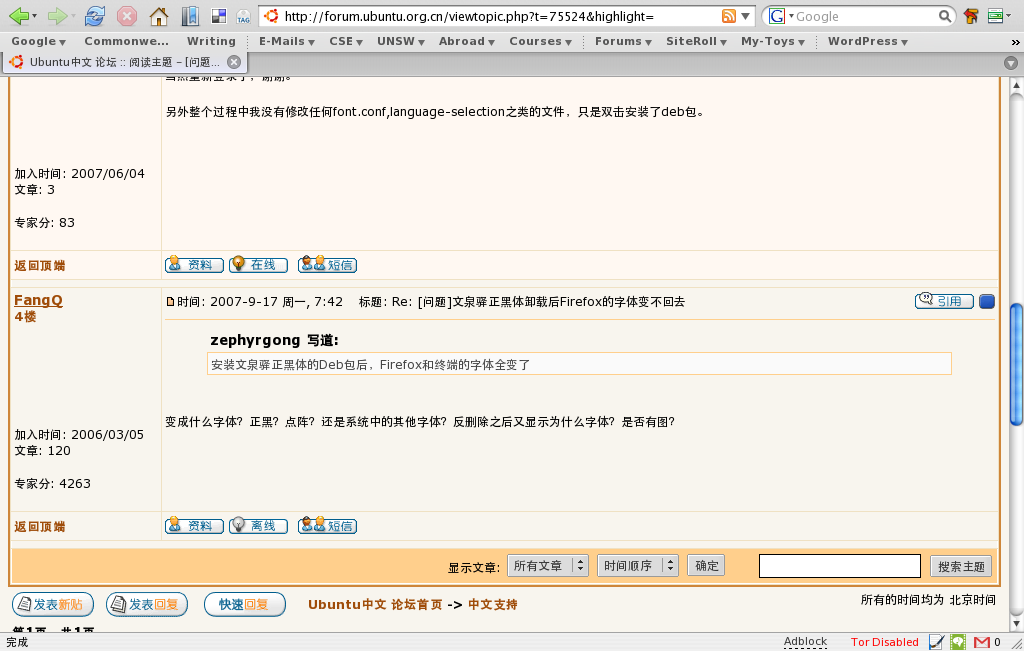Go to the home page icon
The image size is (1024, 651).
point(159,16)
